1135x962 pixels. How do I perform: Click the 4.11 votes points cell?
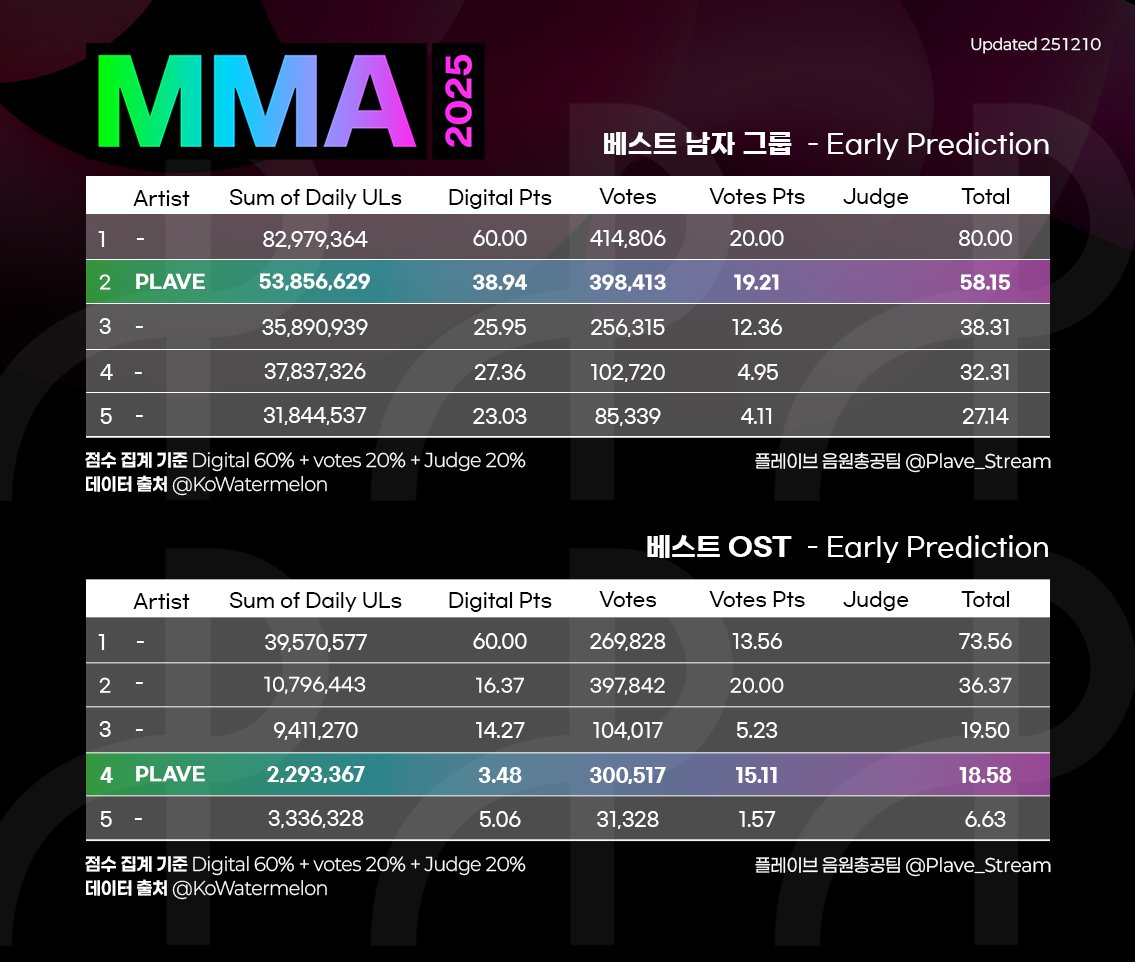pos(756,416)
